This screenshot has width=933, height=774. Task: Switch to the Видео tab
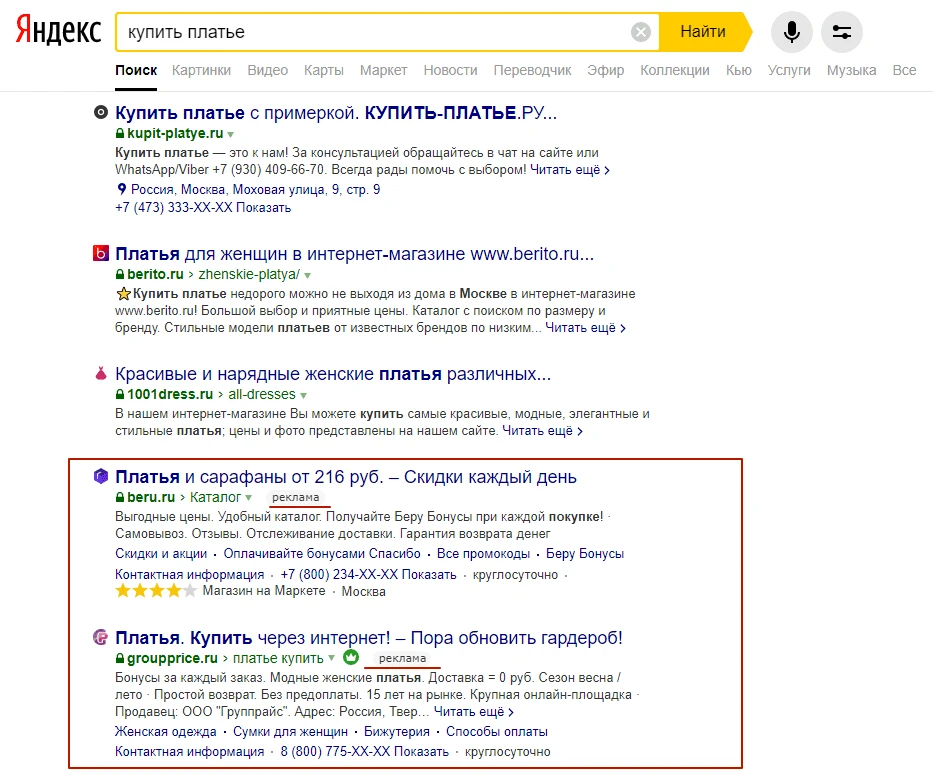coord(267,70)
